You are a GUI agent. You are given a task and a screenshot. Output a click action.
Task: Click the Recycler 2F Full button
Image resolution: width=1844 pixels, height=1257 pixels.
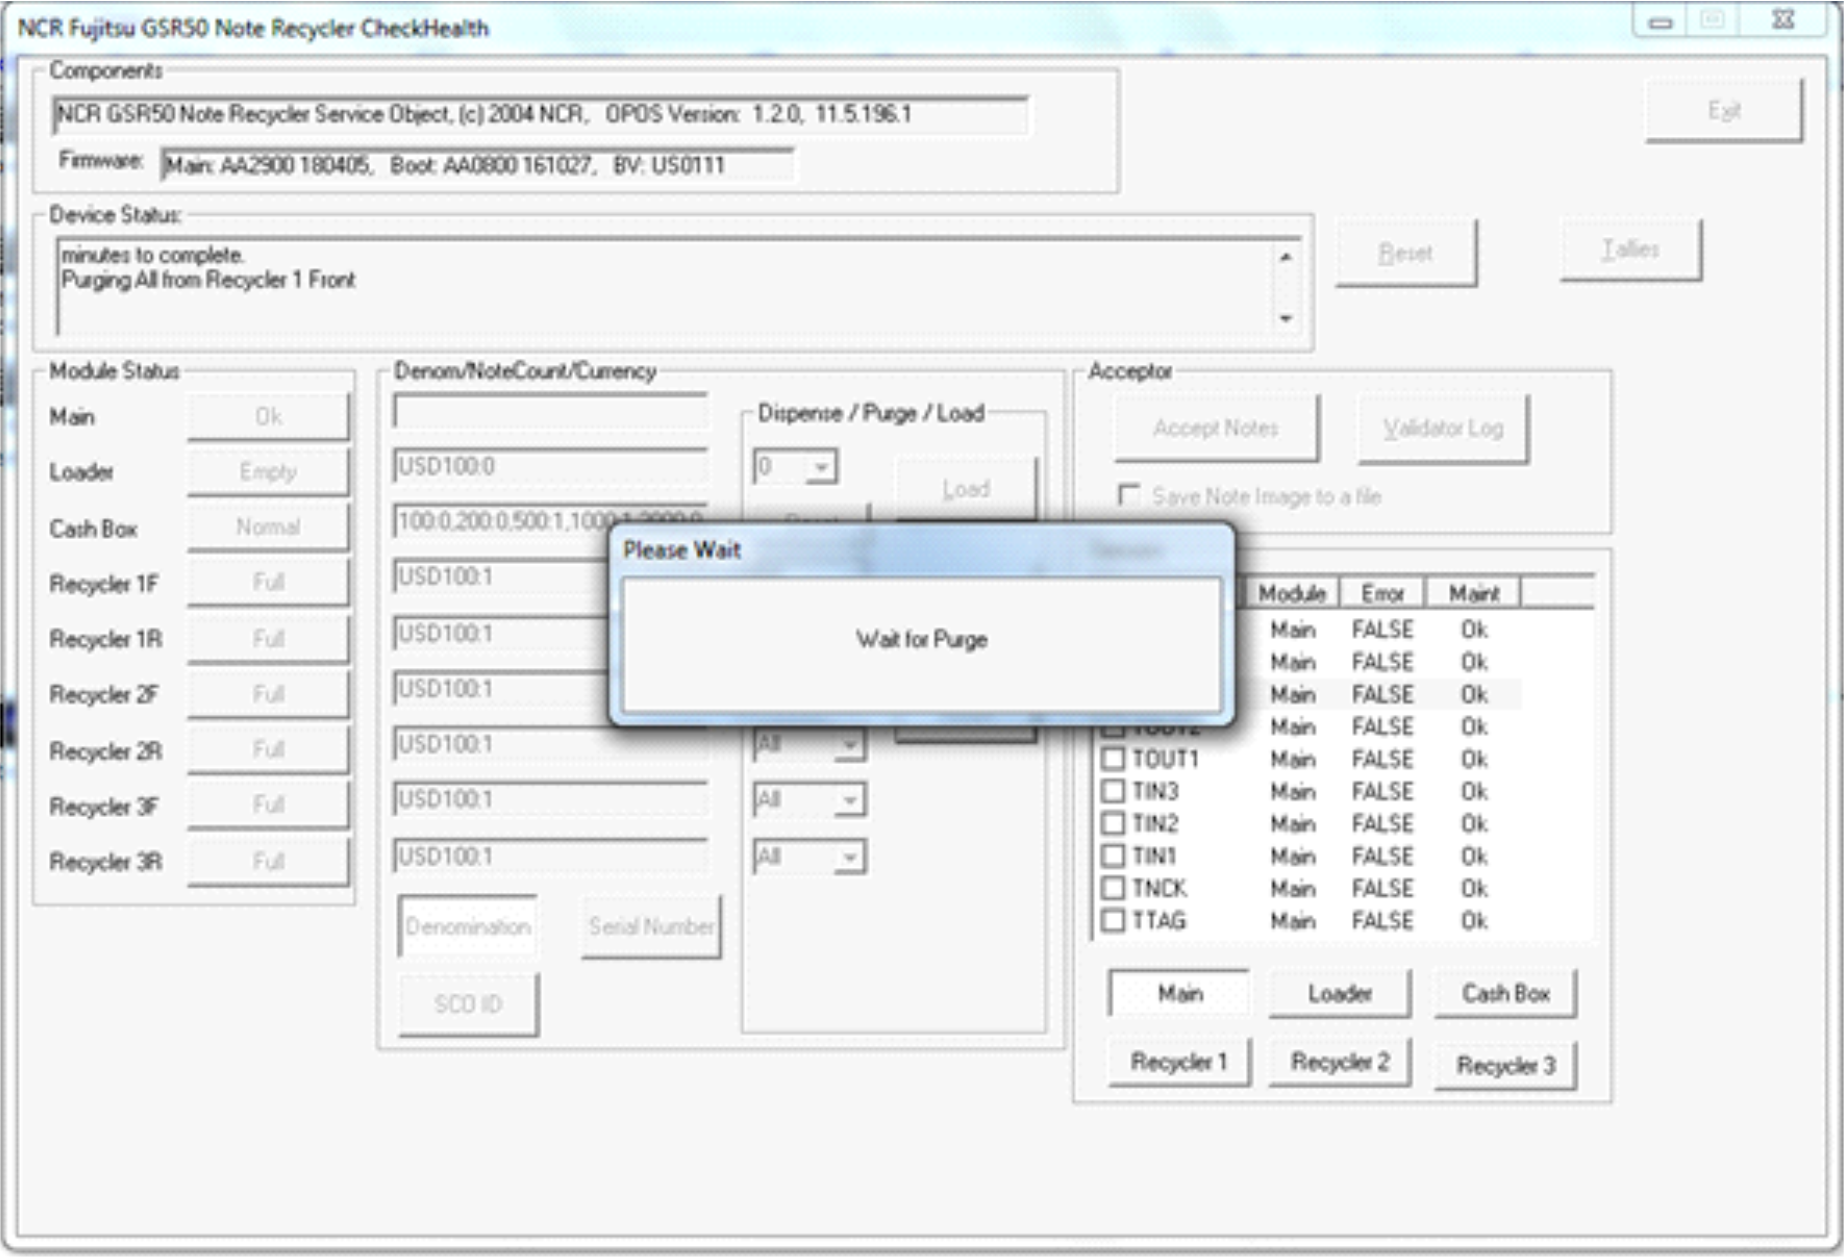click(x=268, y=693)
